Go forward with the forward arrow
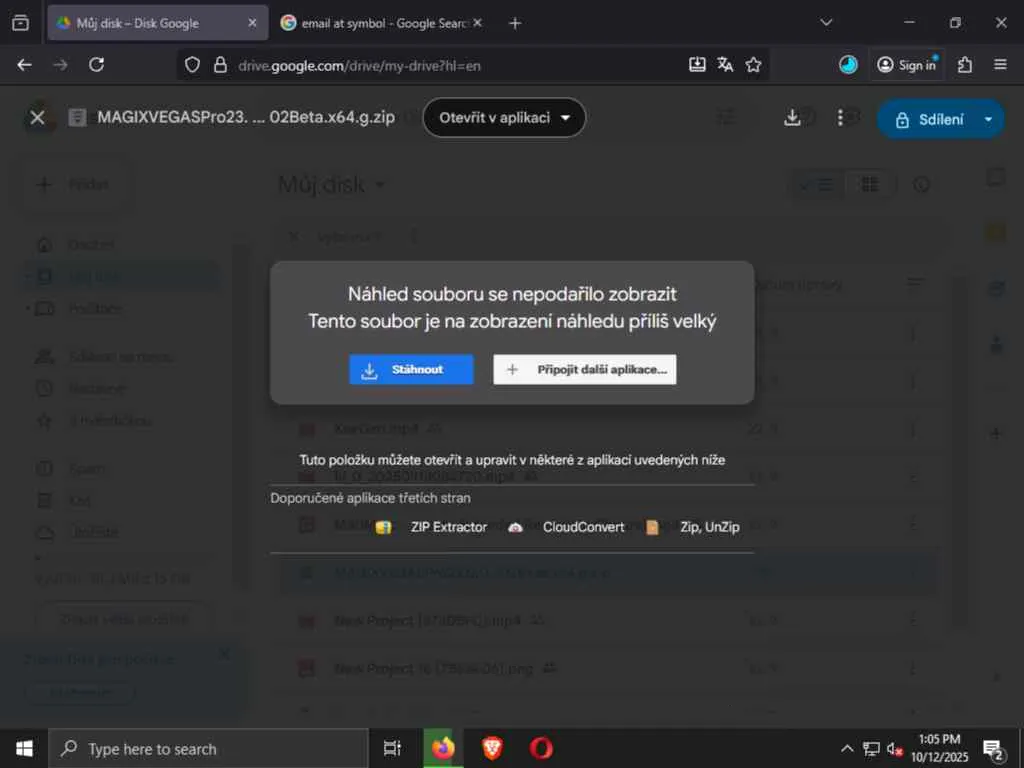 tap(61, 65)
